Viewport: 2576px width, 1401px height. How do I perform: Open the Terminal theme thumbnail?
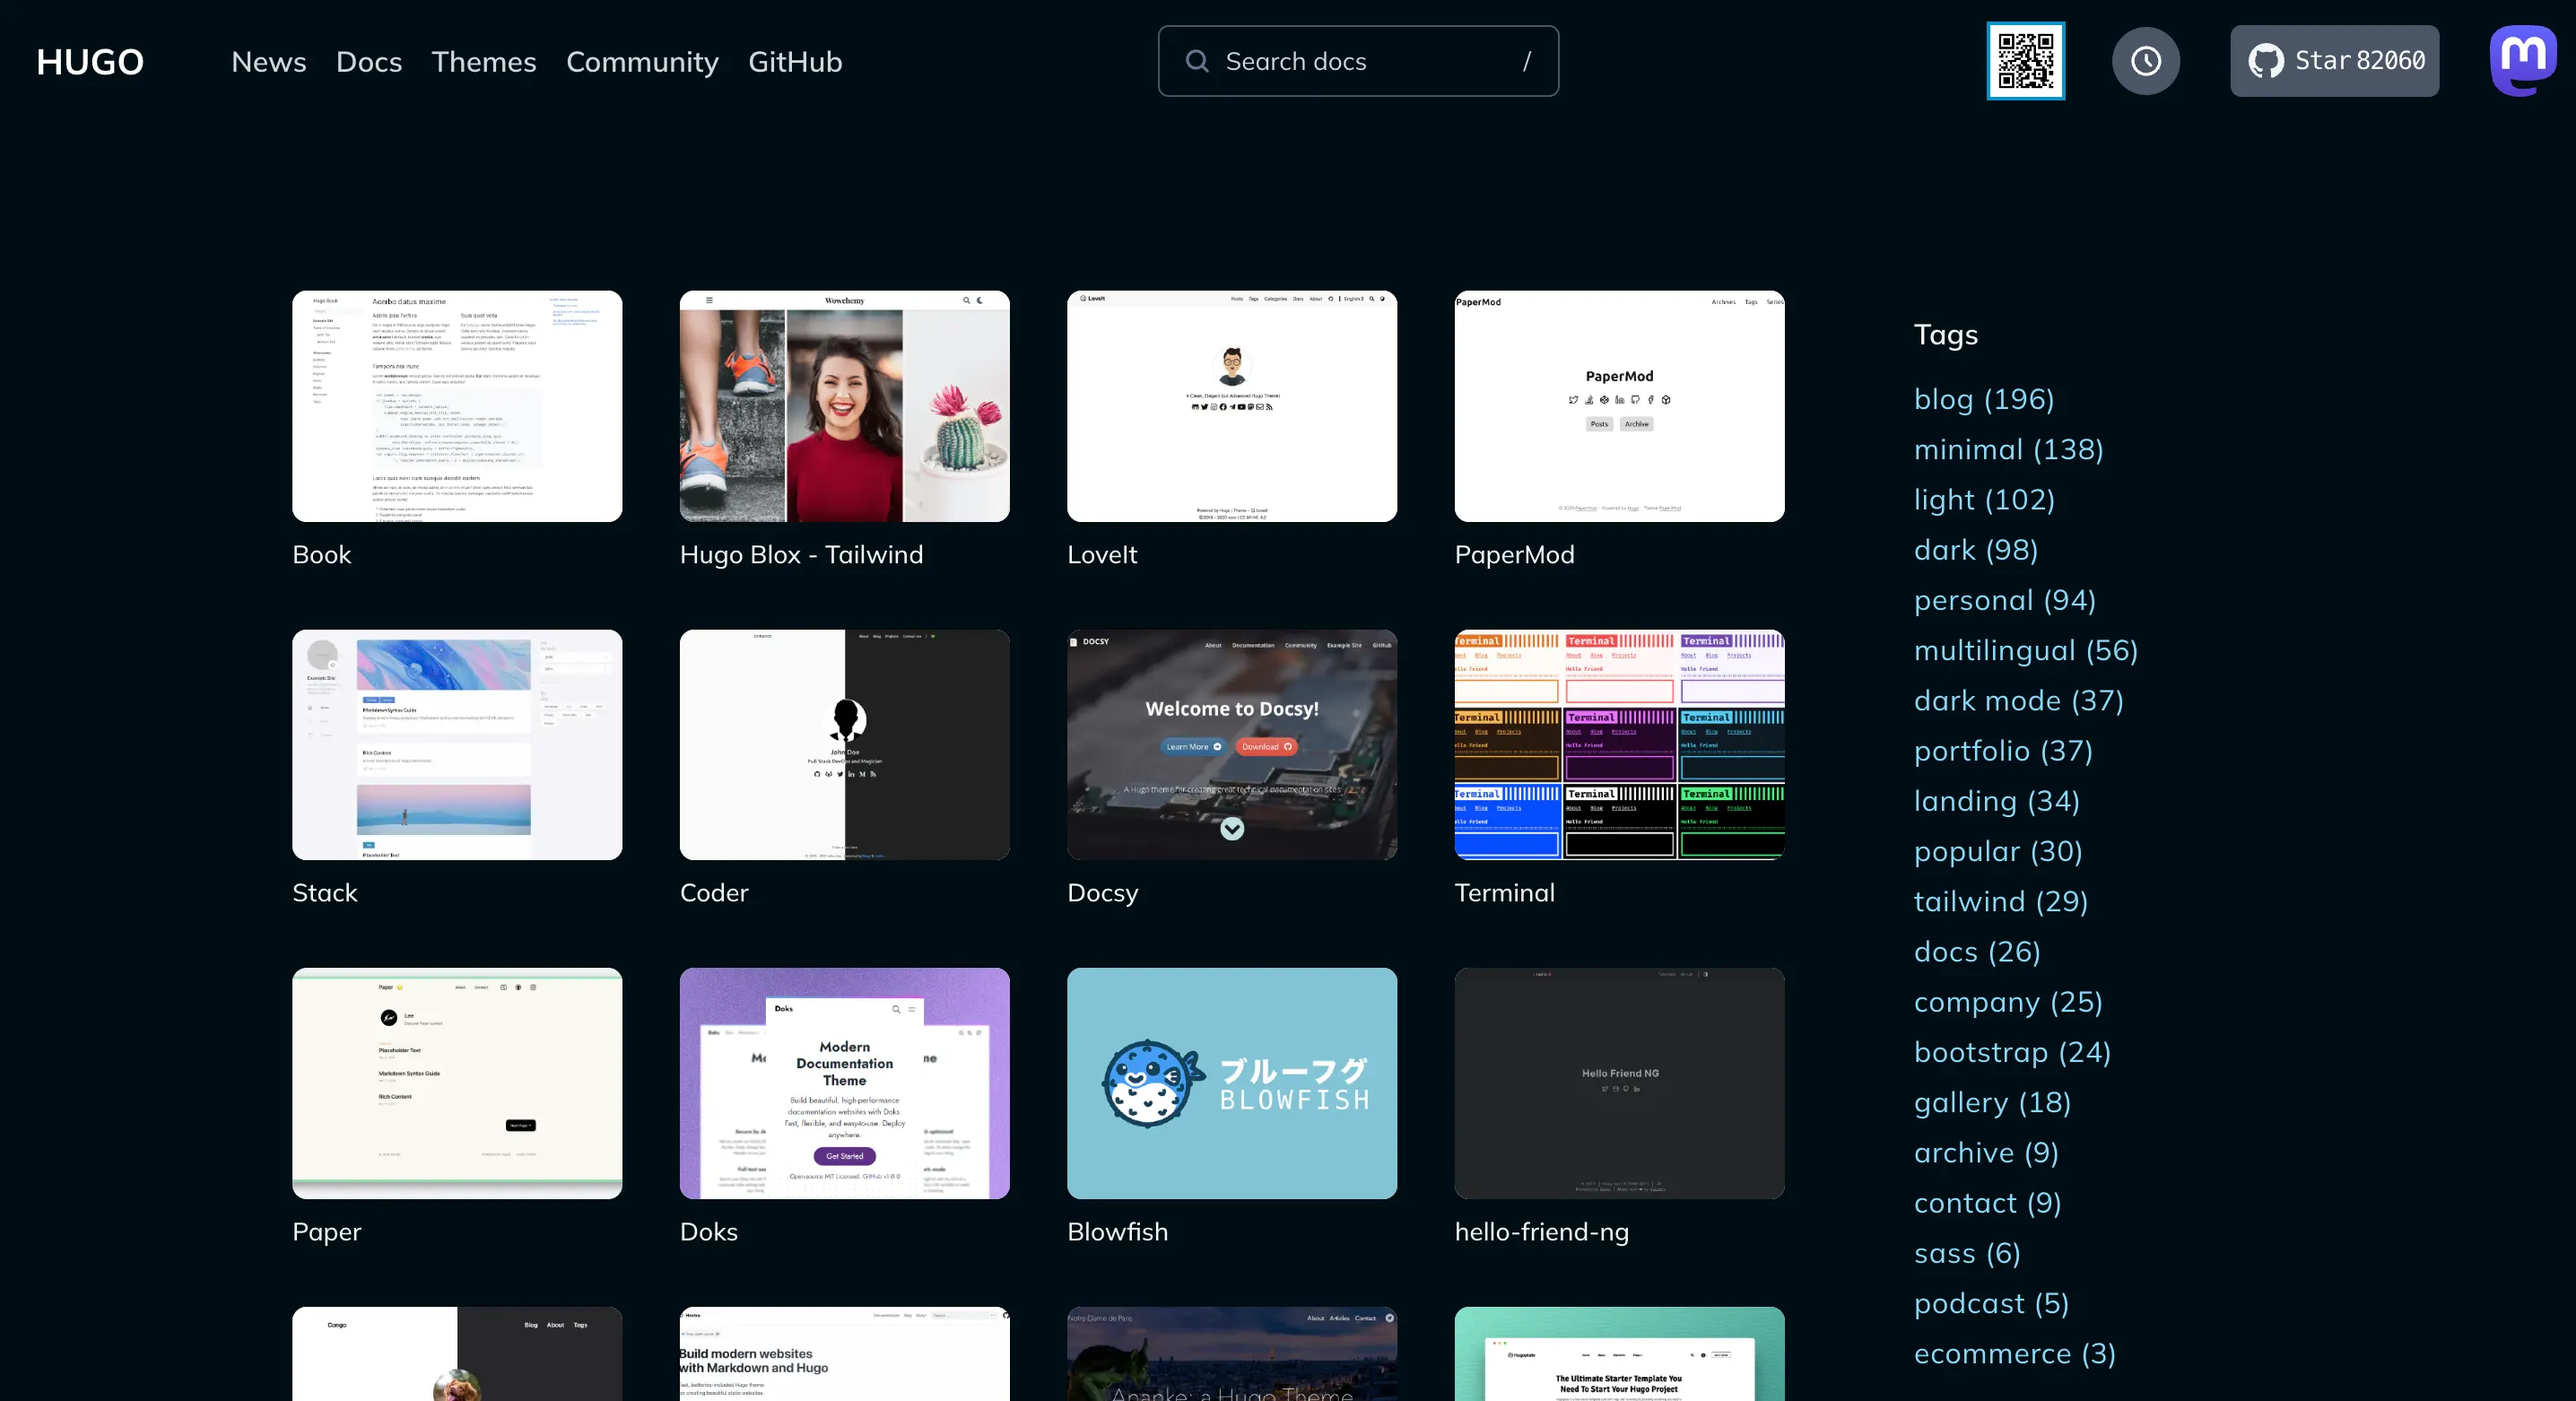[x=1618, y=744]
